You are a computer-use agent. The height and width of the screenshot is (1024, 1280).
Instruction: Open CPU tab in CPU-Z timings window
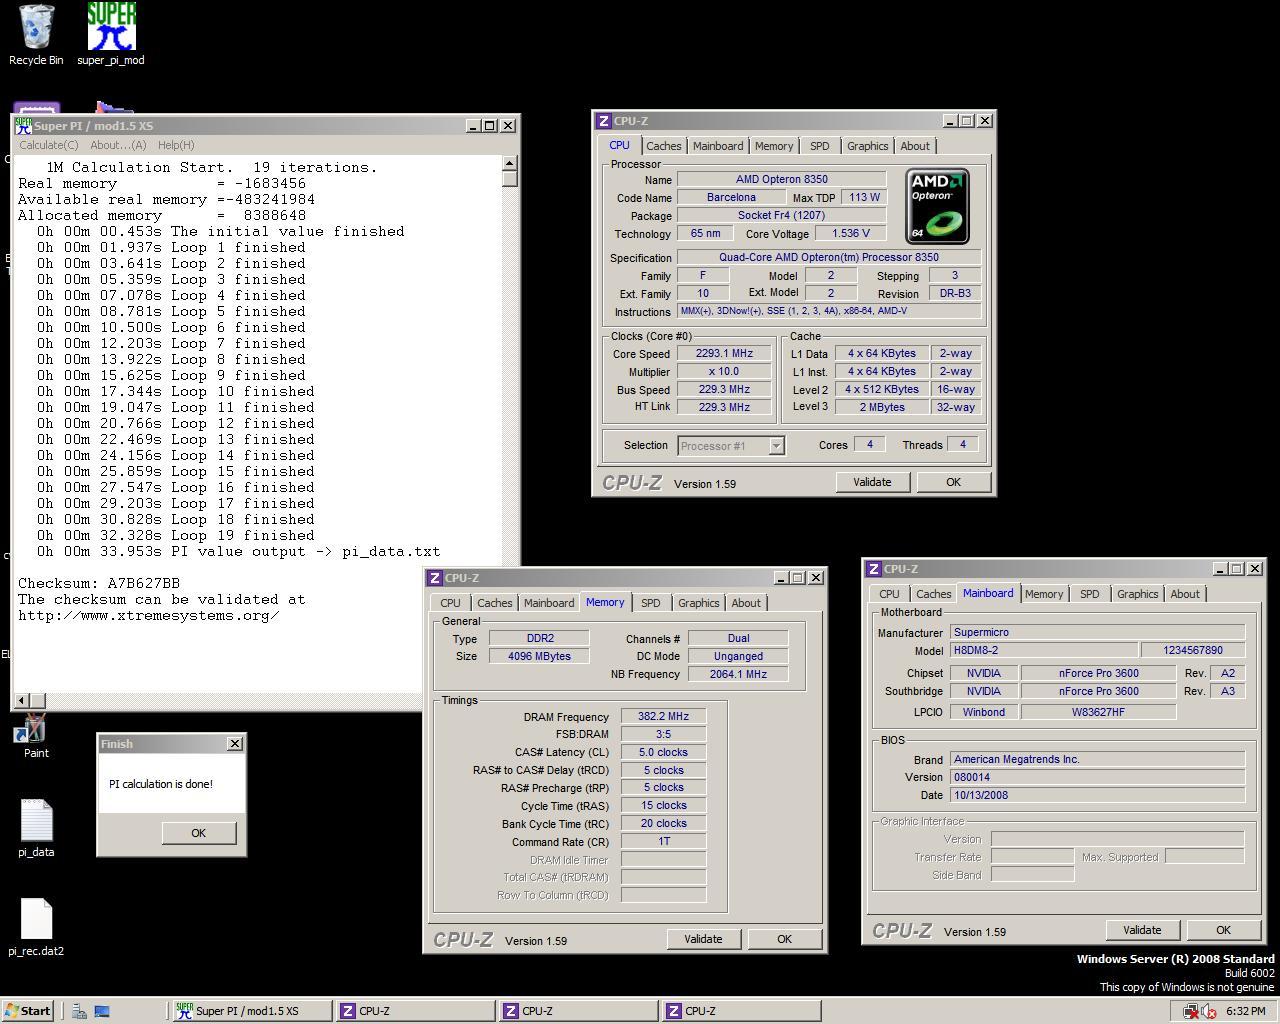[450, 603]
